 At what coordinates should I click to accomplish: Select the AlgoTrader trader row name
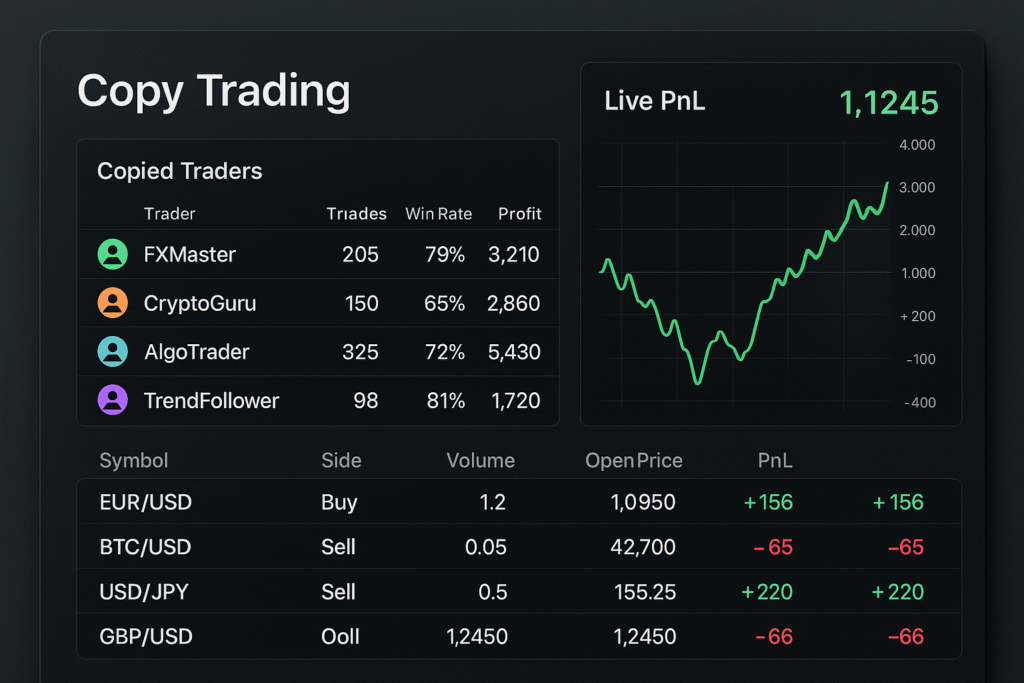click(196, 352)
